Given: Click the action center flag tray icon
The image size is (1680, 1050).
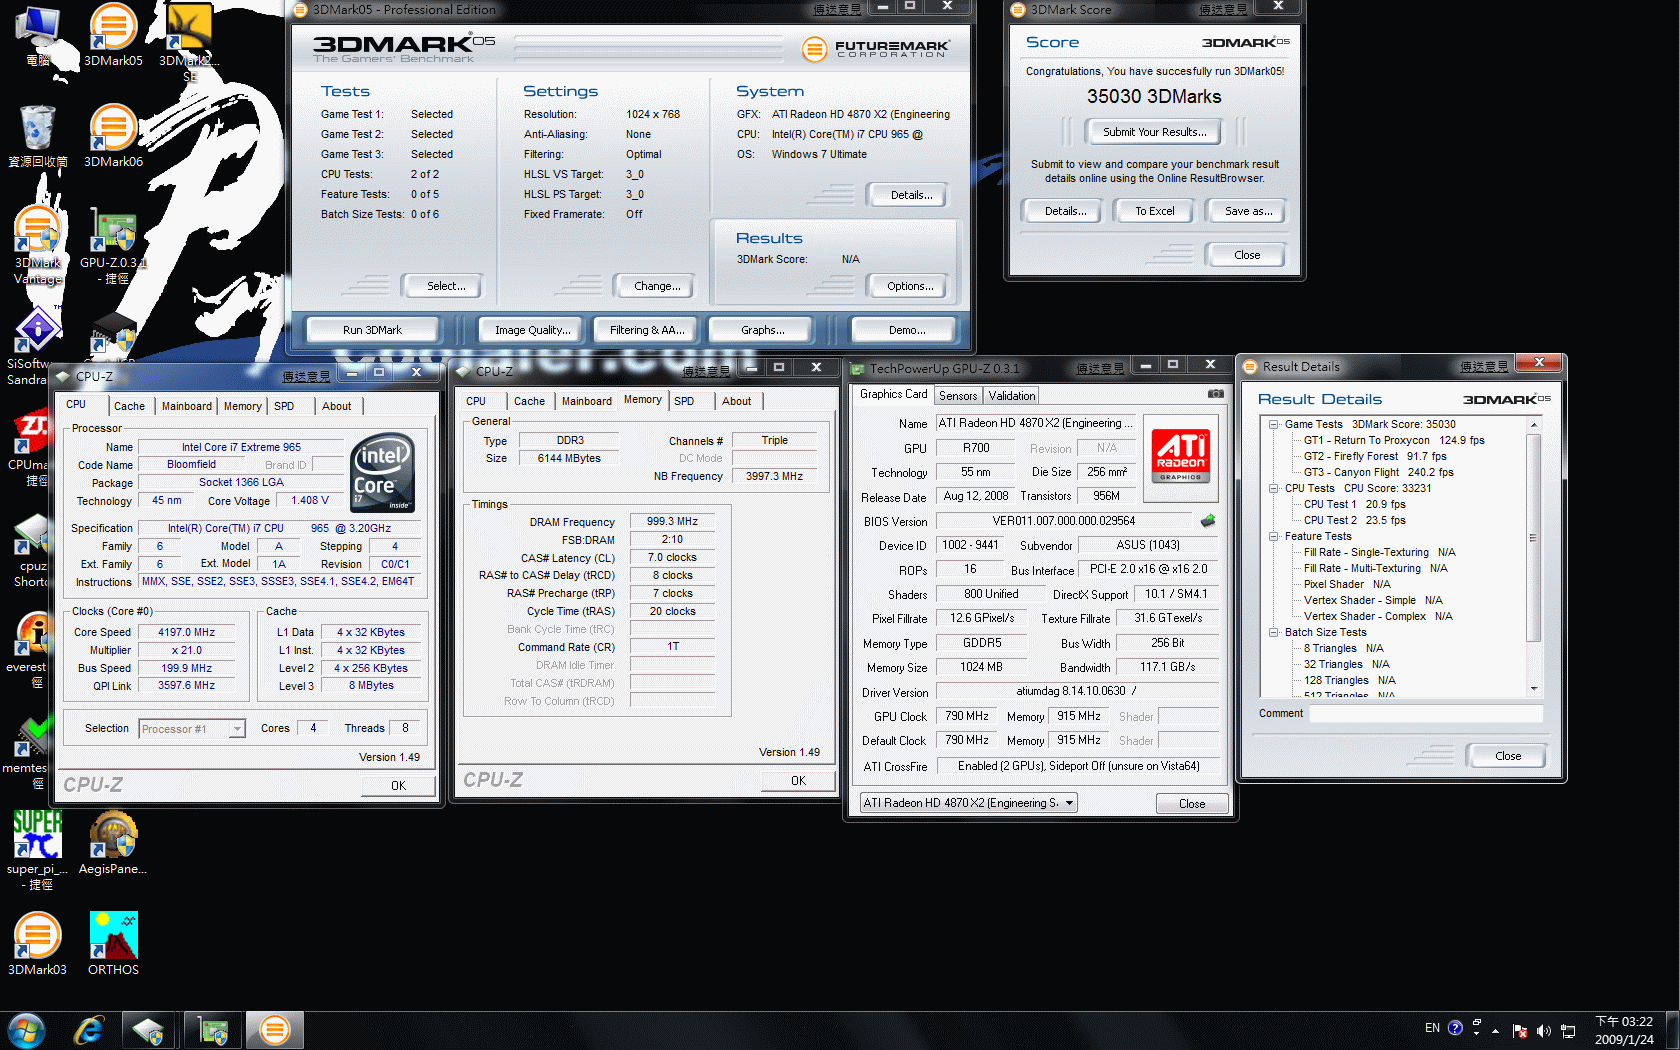Looking at the screenshot, I should click(1519, 1031).
